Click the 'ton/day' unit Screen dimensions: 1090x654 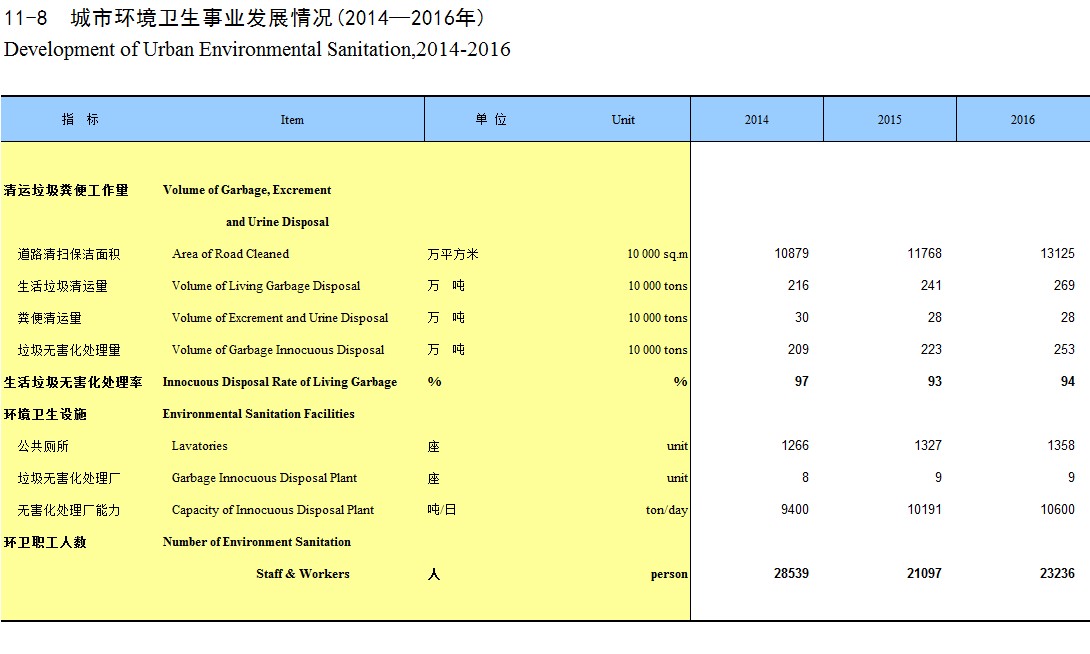coord(667,509)
